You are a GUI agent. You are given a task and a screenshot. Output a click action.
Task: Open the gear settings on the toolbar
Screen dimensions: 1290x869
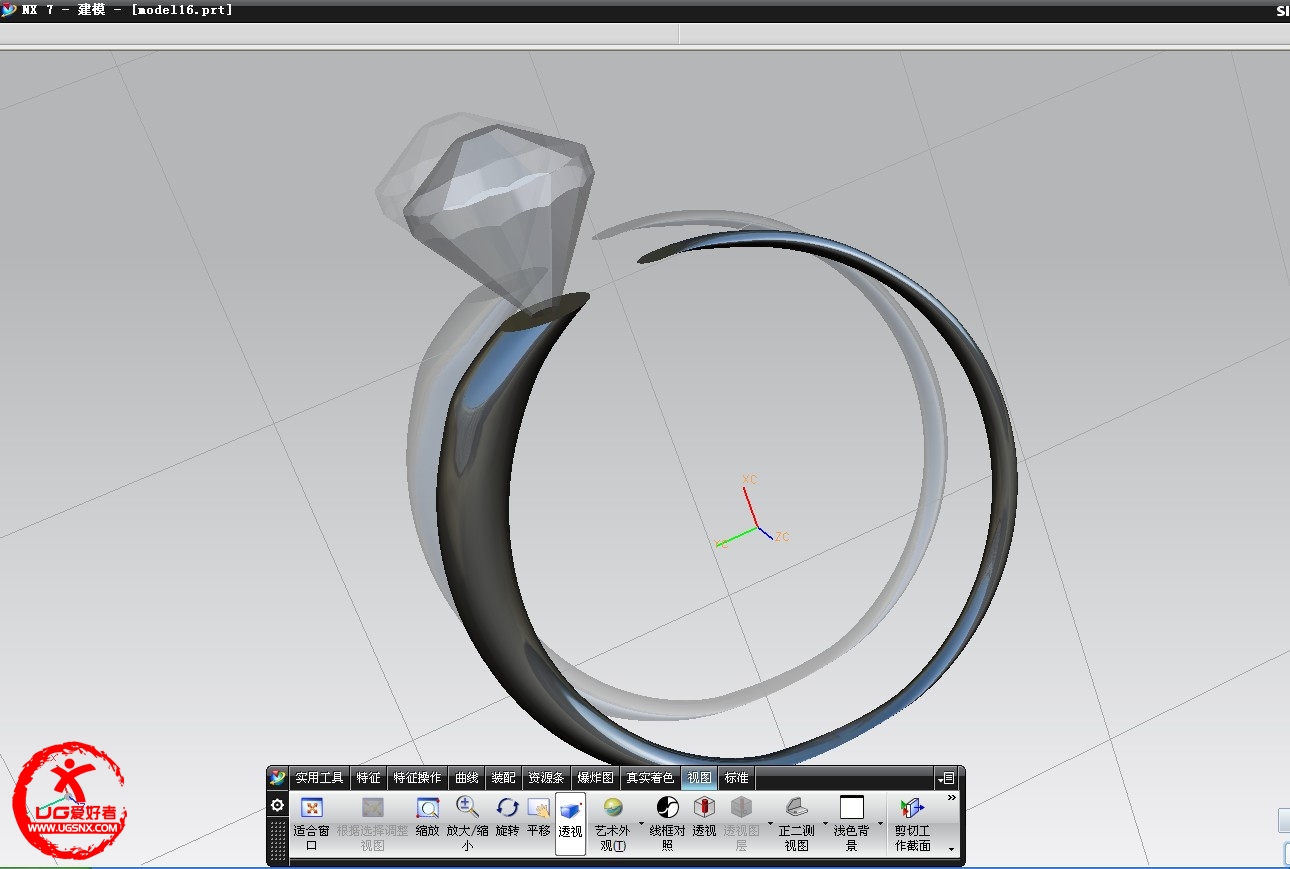pyautogui.click(x=278, y=805)
